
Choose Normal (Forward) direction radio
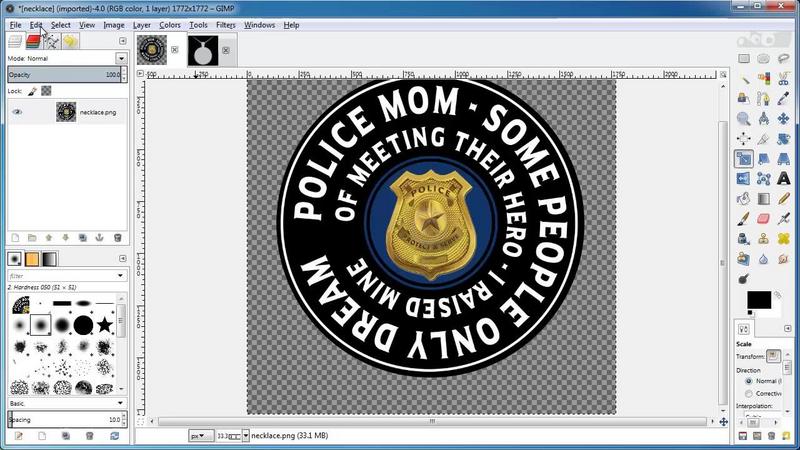coord(749,381)
